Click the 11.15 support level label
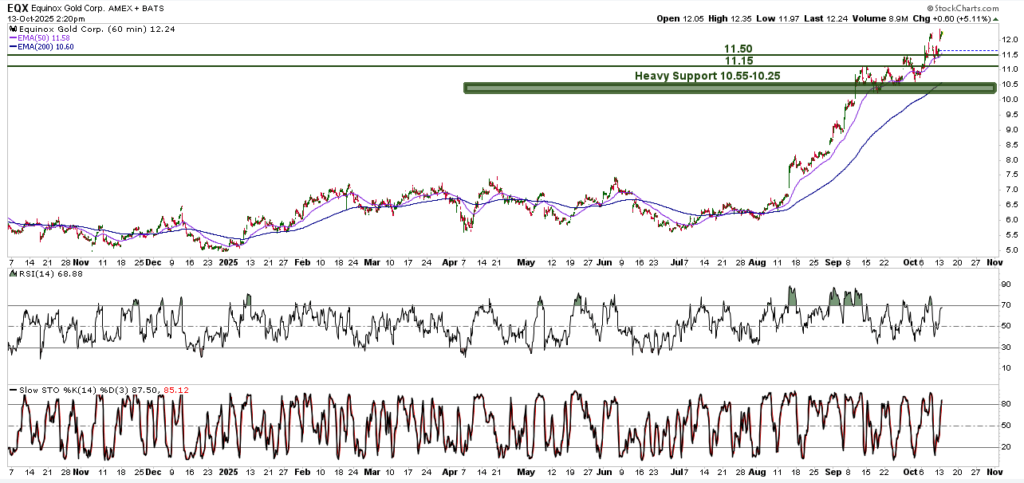Screen dimensions: 1024x483 coord(740,60)
